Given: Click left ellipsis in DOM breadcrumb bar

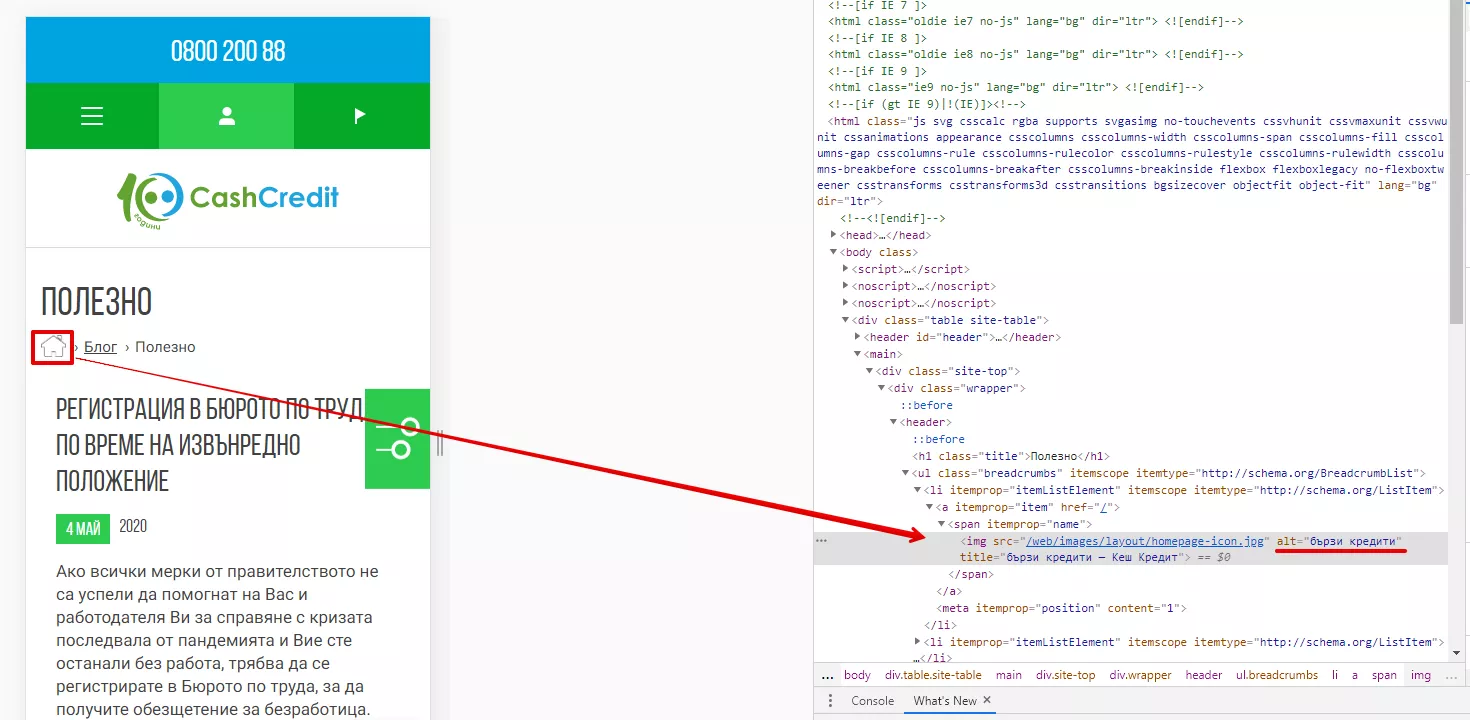Looking at the screenshot, I should point(827,675).
